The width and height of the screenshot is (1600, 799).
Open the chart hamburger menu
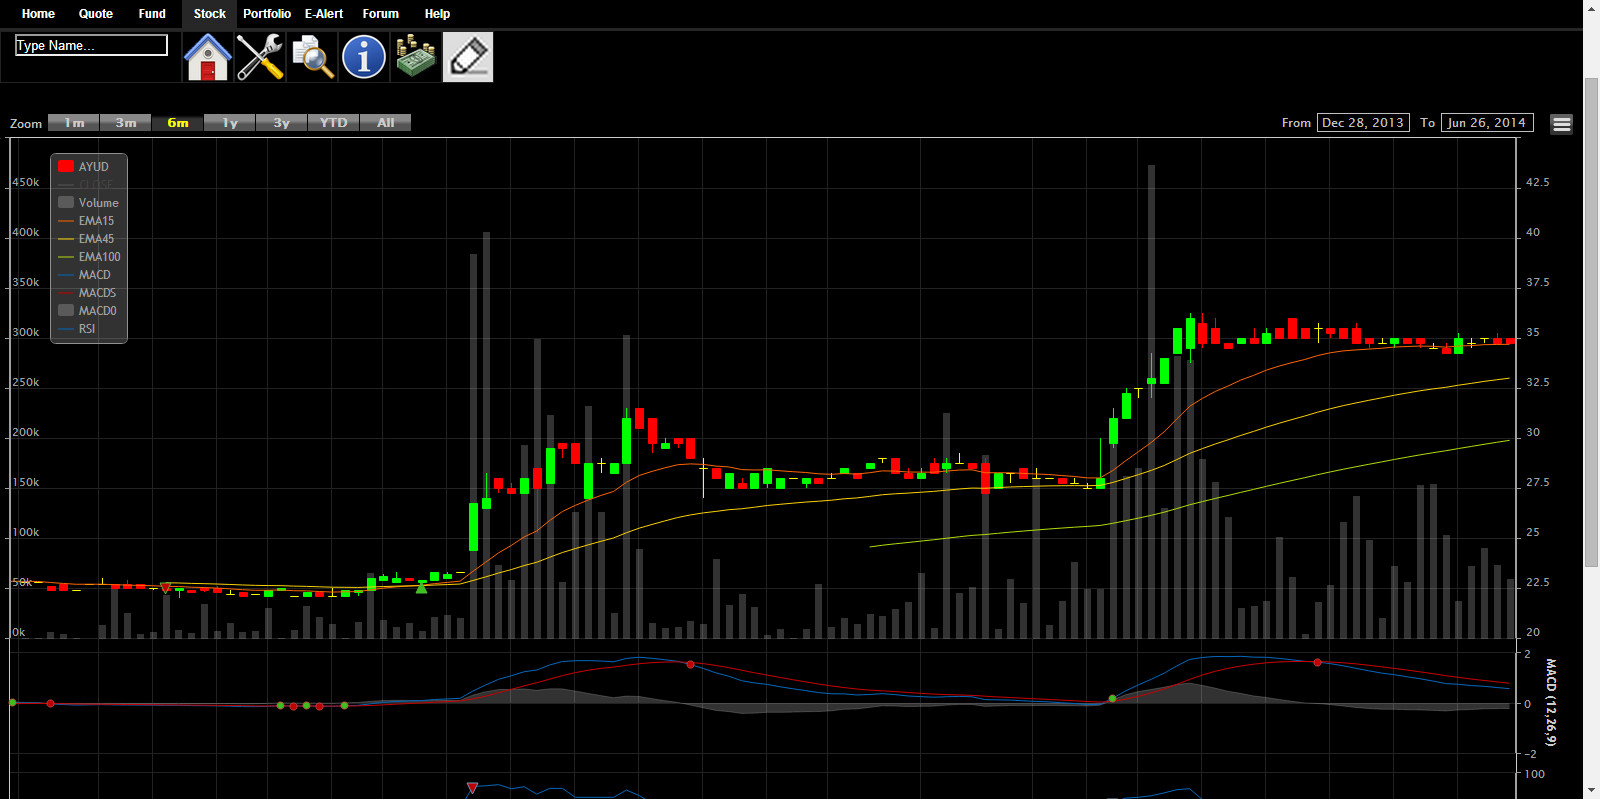[x=1562, y=124]
